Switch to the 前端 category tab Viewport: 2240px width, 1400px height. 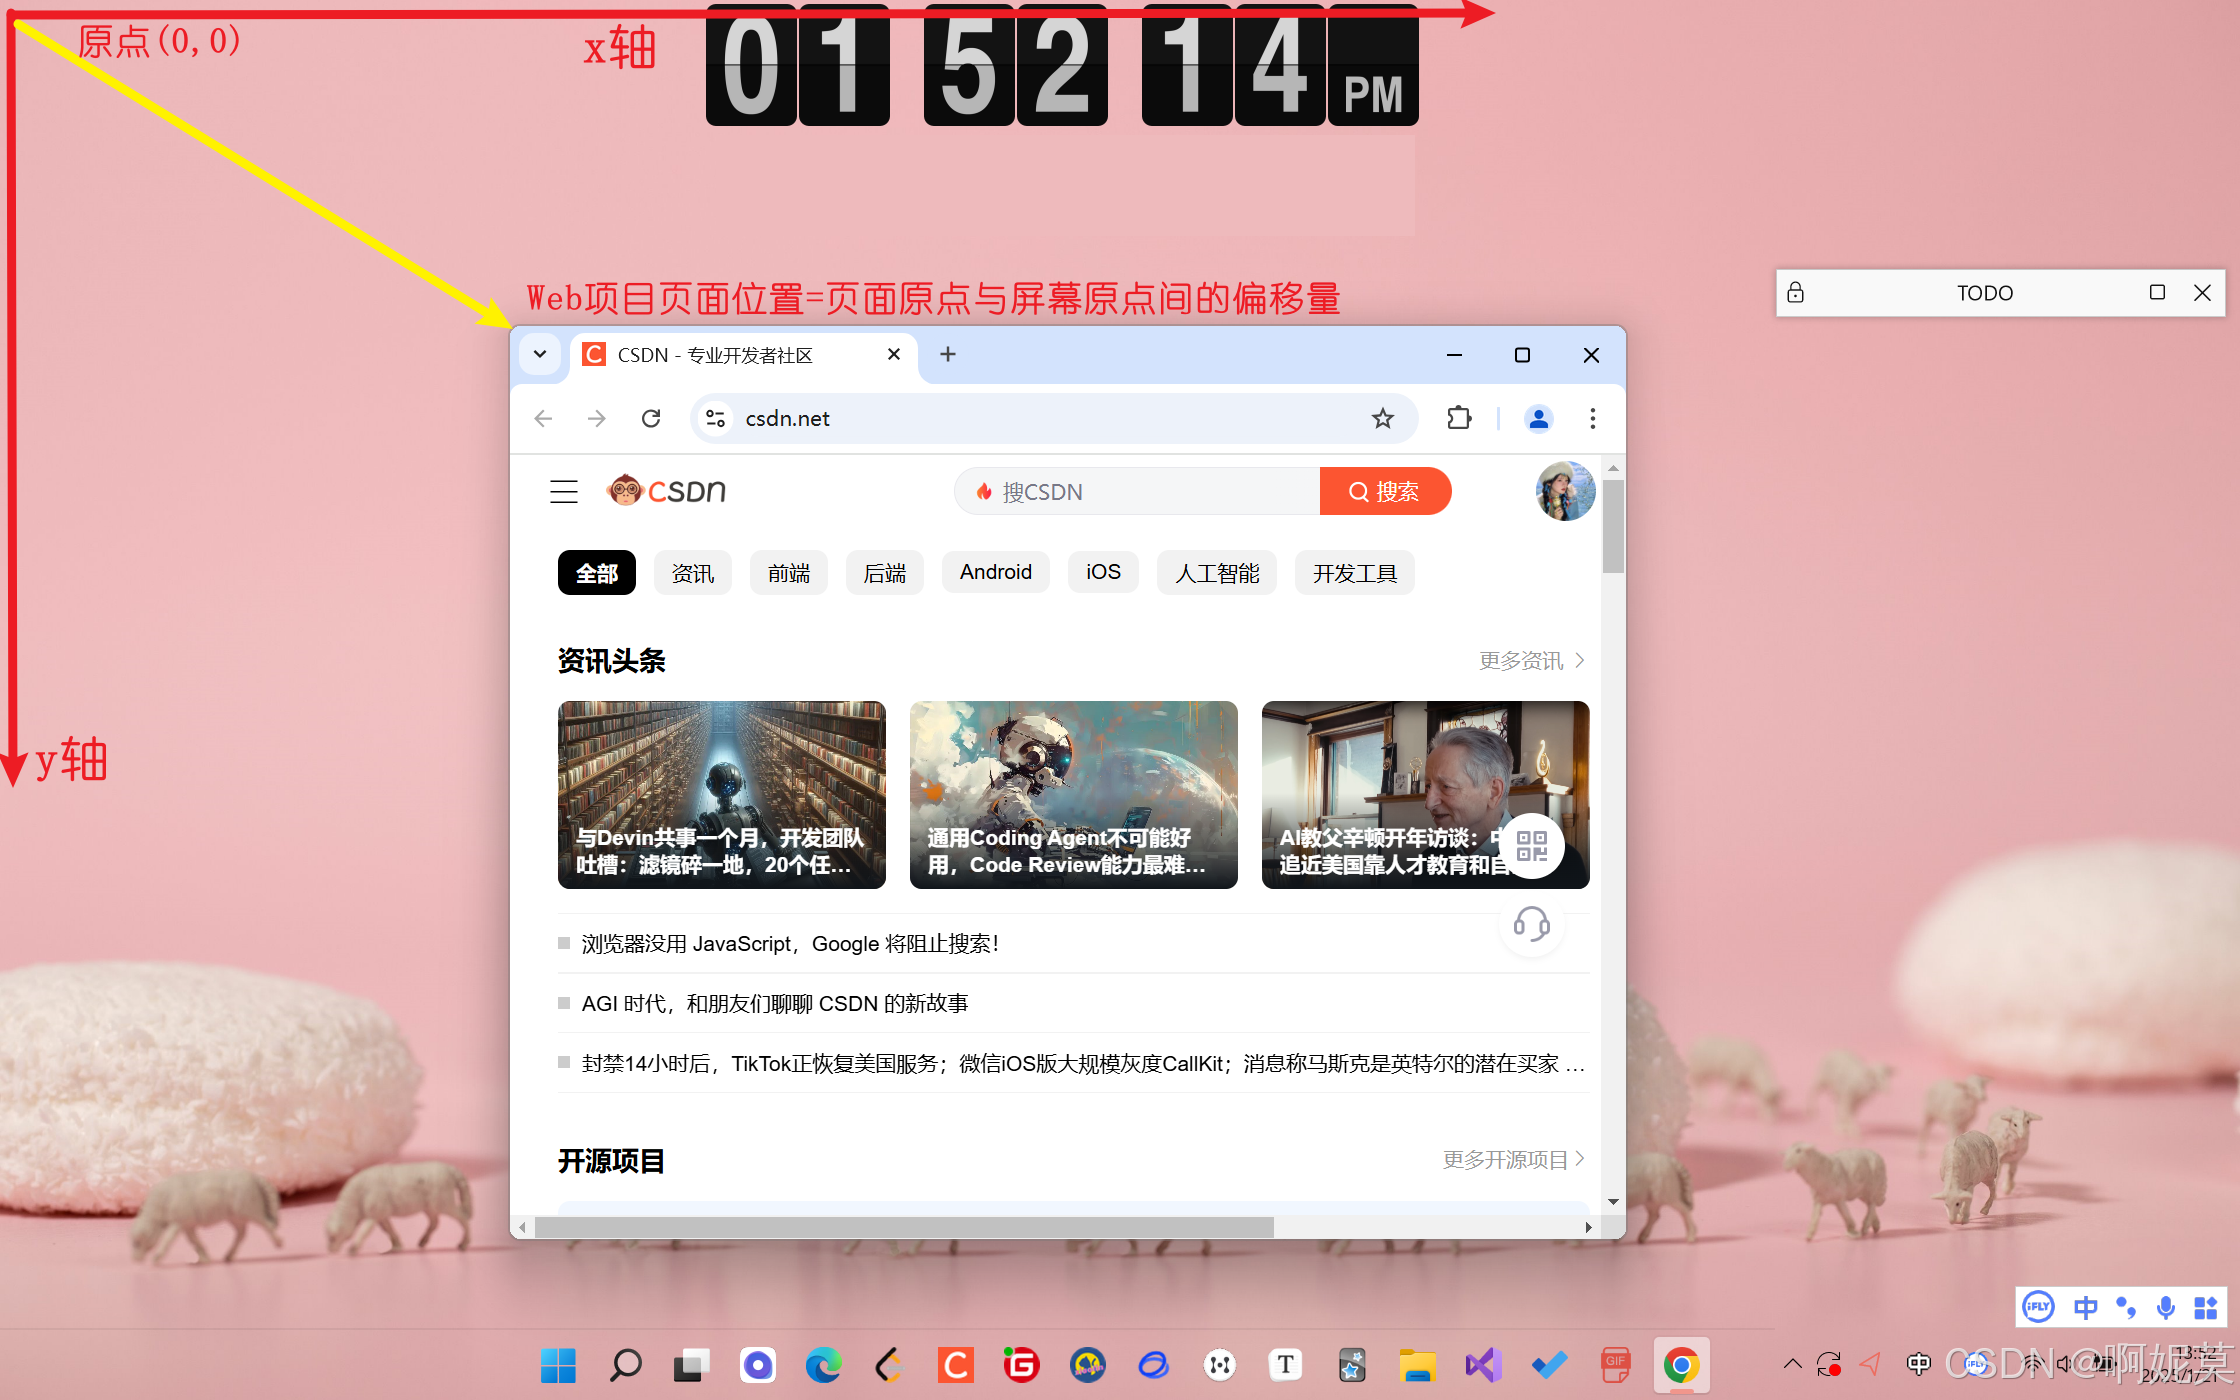(x=788, y=573)
